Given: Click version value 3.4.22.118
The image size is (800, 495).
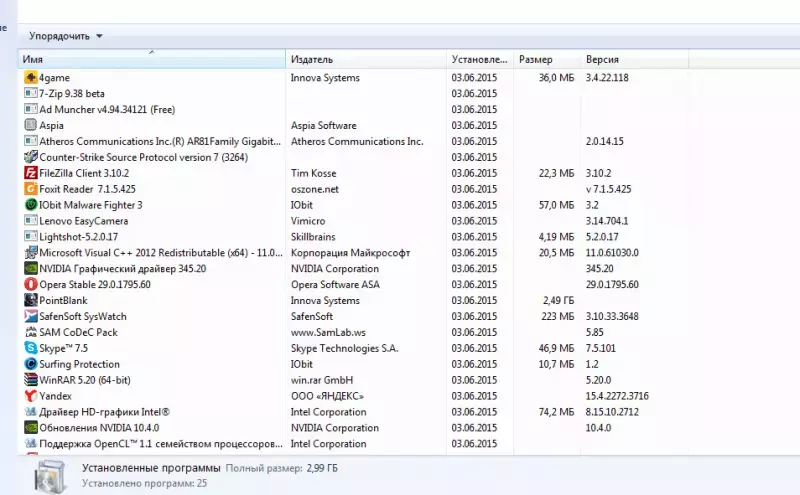Looking at the screenshot, I should coord(607,78).
